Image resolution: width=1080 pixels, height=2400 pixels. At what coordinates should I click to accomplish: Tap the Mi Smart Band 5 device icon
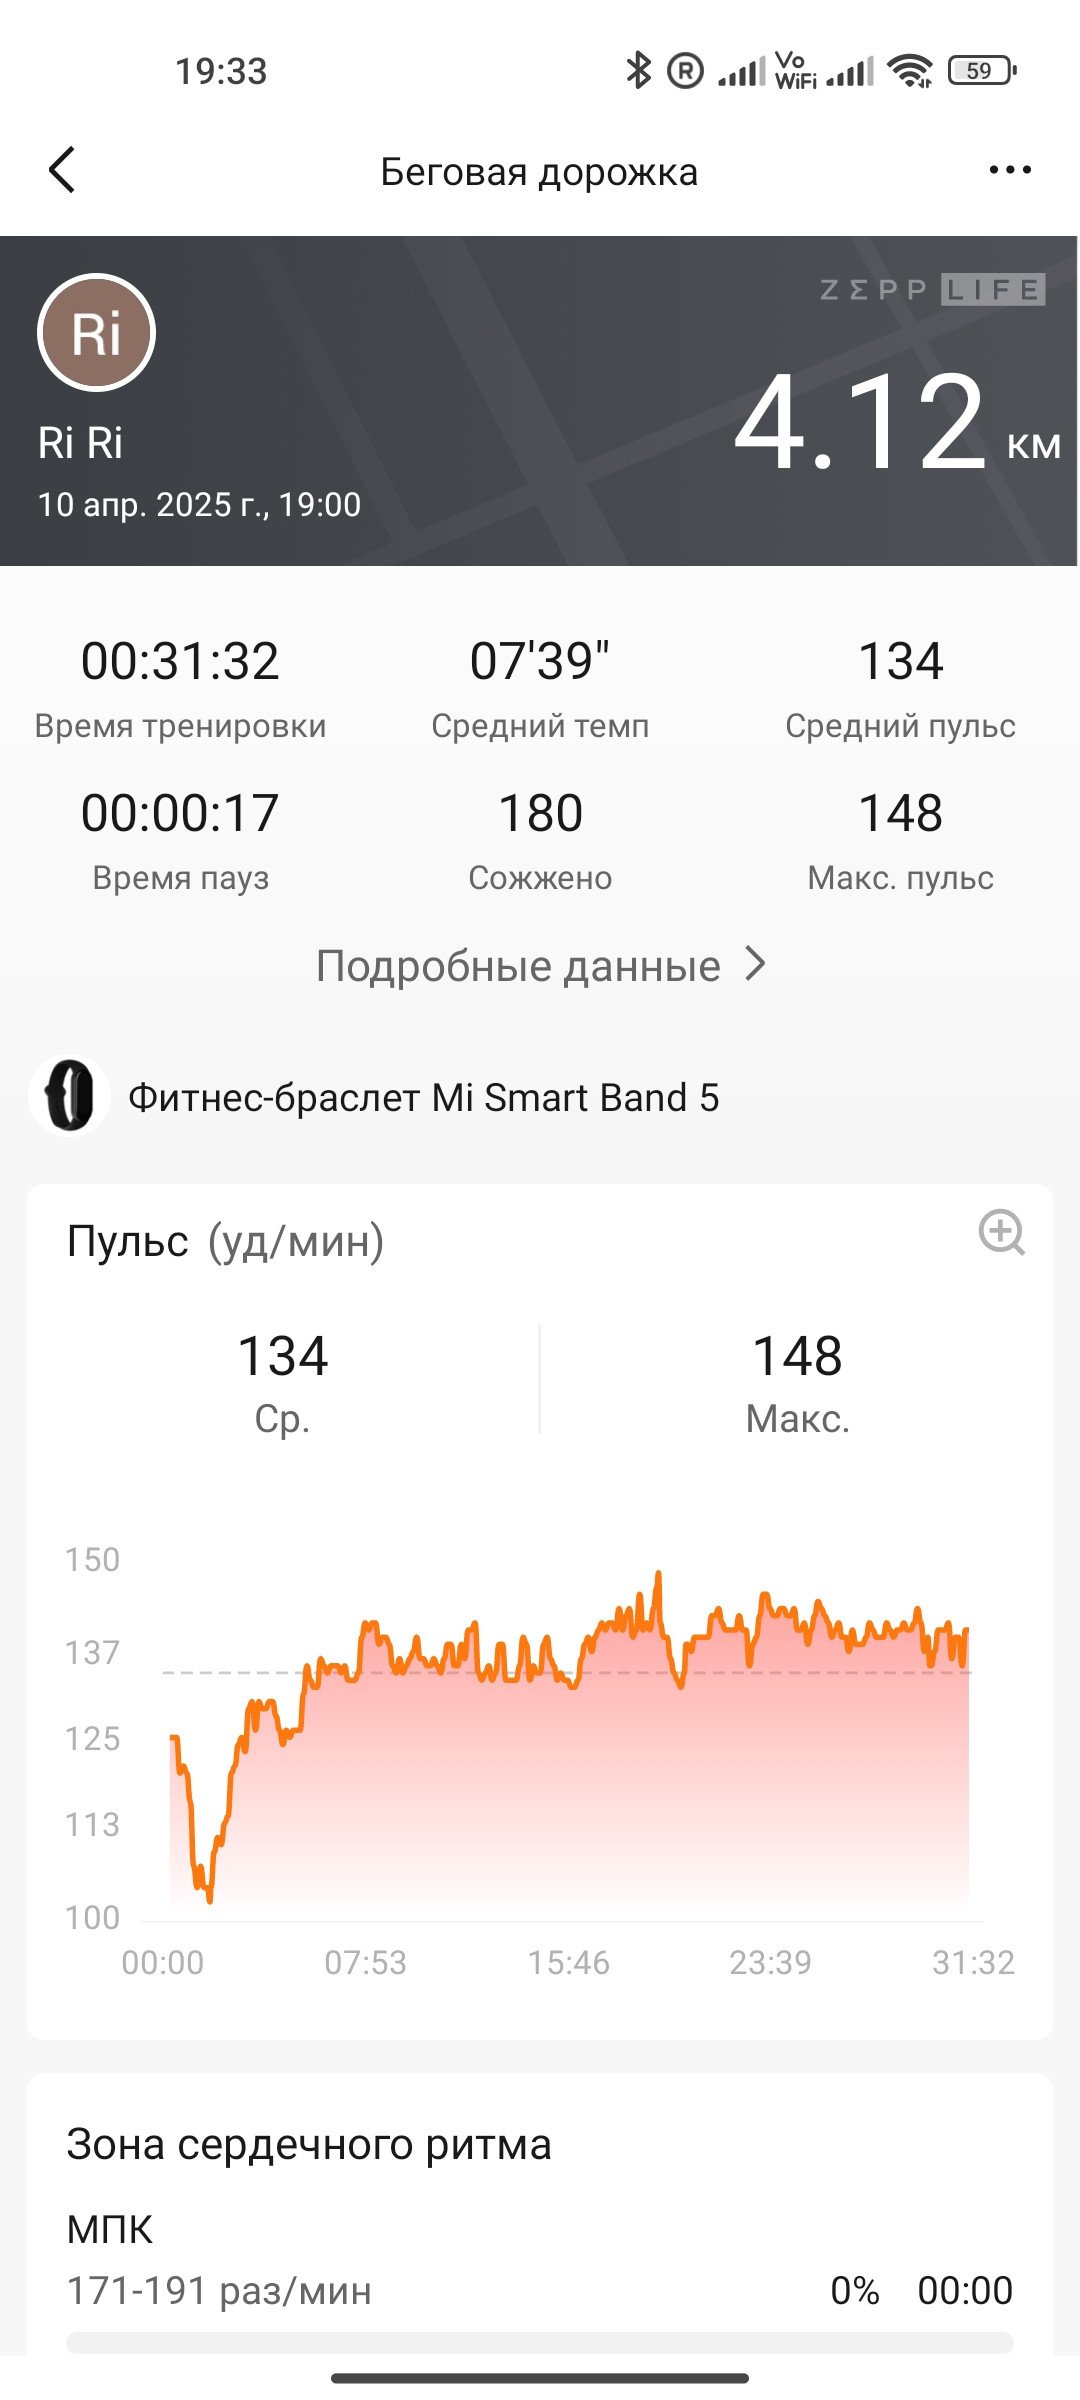tap(69, 1096)
